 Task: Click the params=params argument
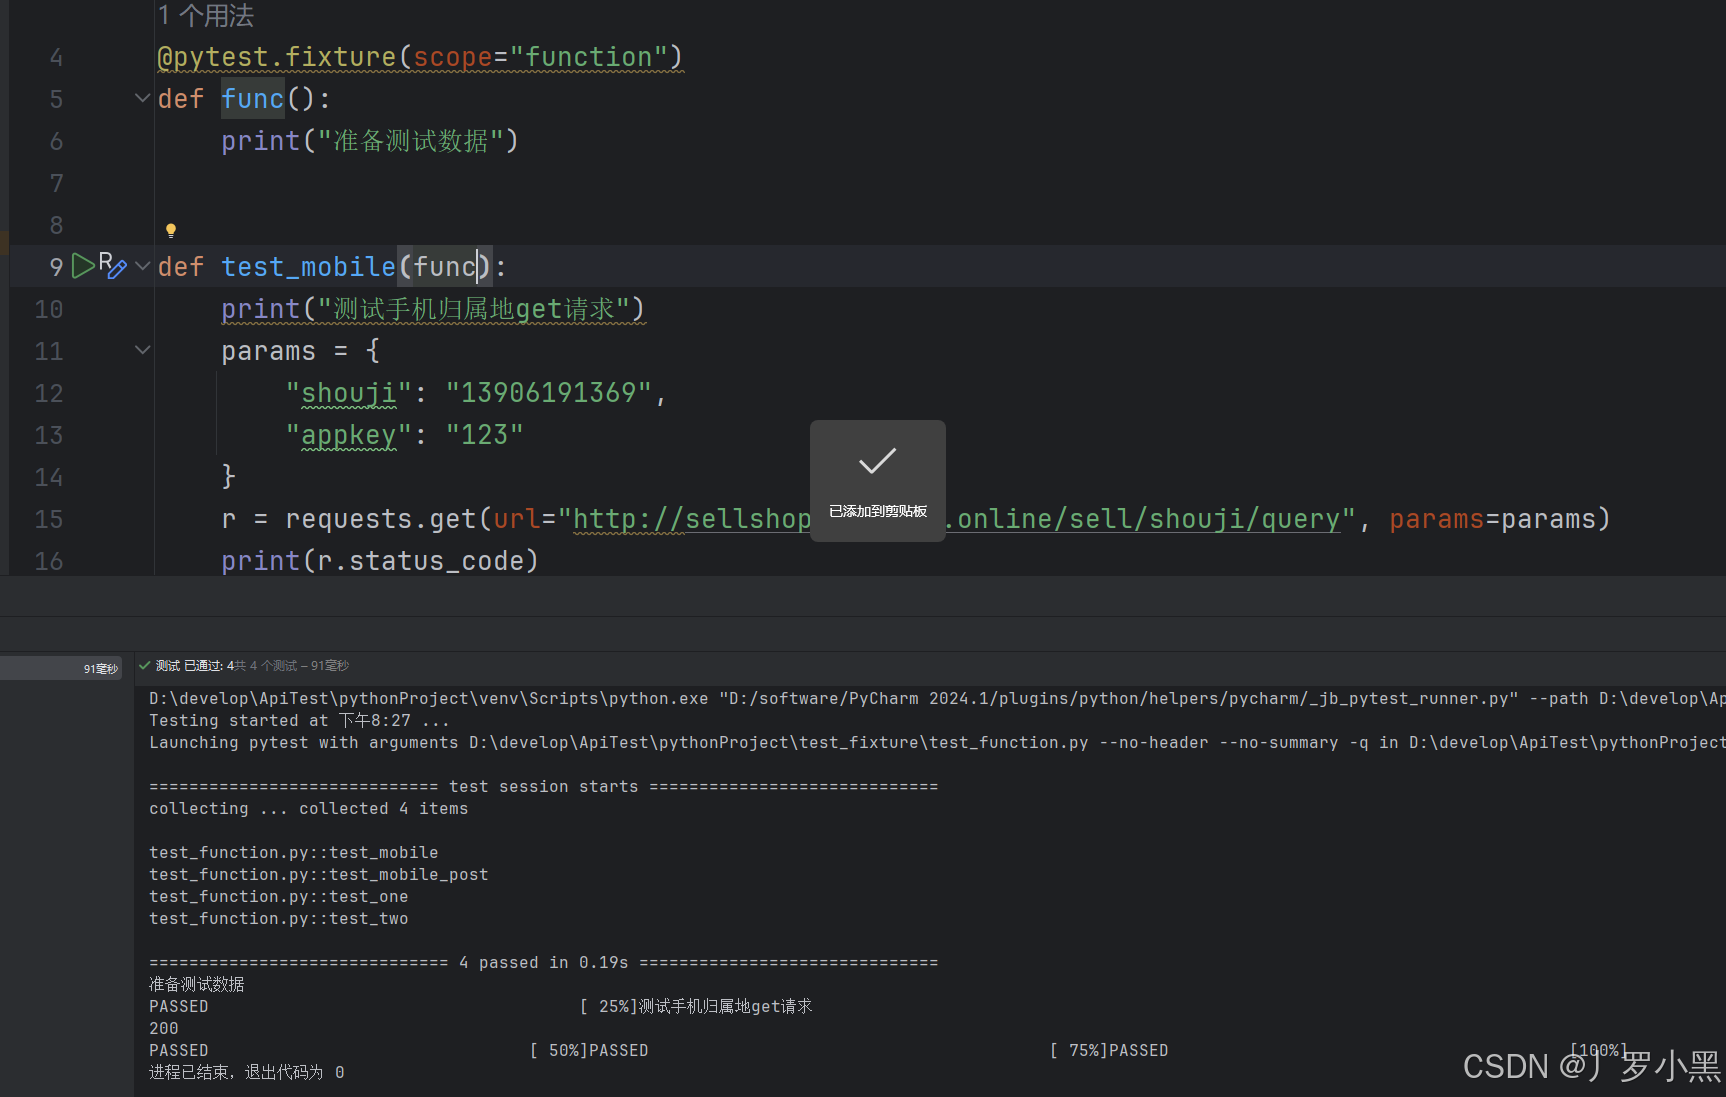1493,519
